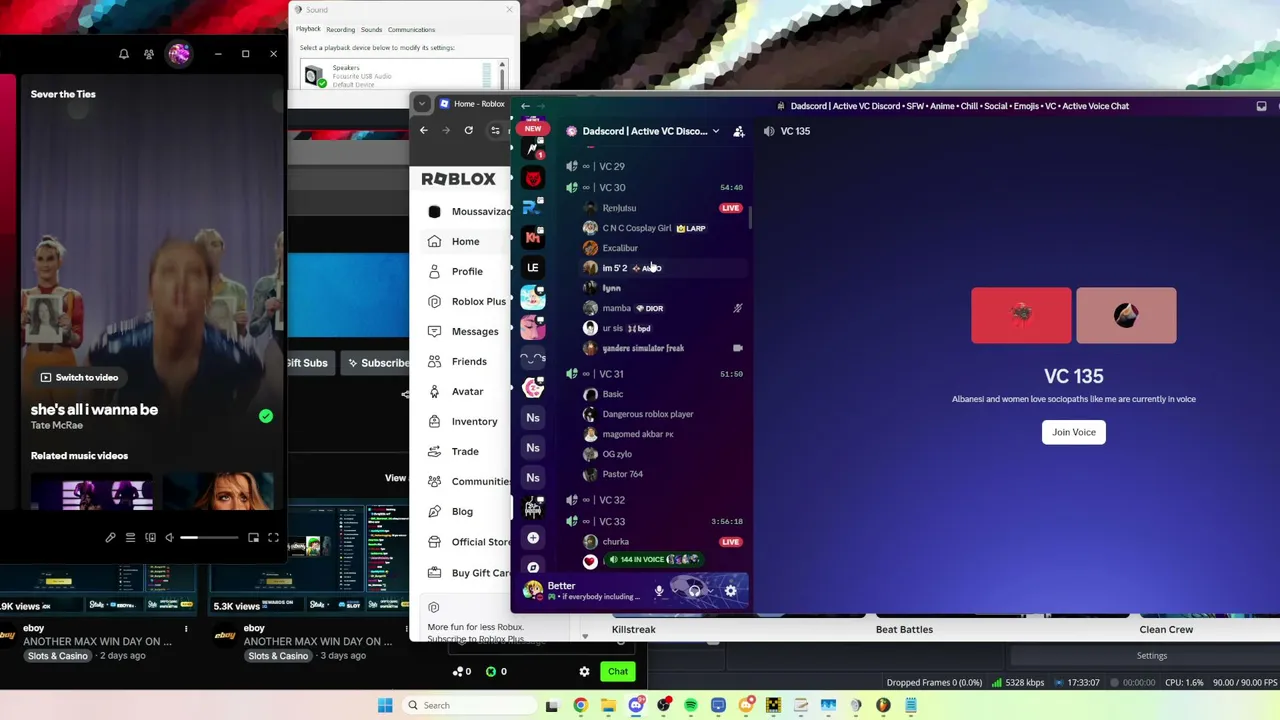Select the VC 31 voice channel
Image resolution: width=1280 pixels, height=720 pixels.
click(654, 374)
